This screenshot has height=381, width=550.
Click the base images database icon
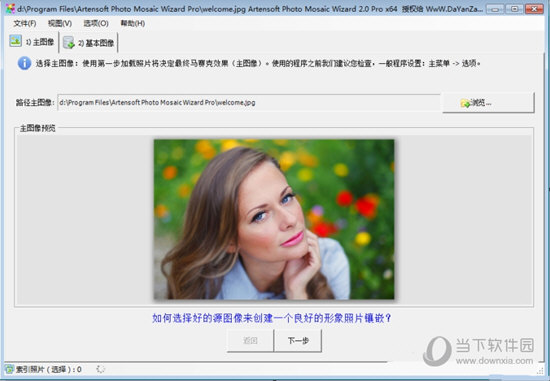(x=69, y=42)
